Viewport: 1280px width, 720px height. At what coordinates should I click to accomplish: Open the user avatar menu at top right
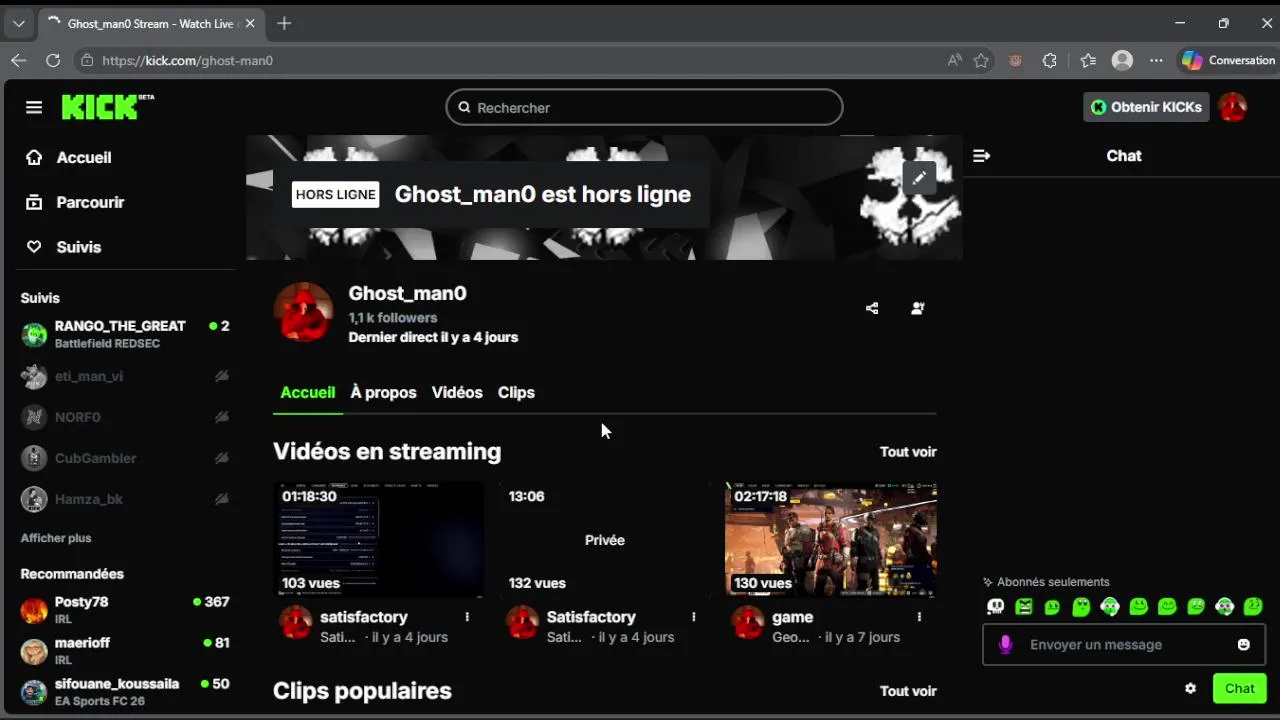coord(1233,107)
